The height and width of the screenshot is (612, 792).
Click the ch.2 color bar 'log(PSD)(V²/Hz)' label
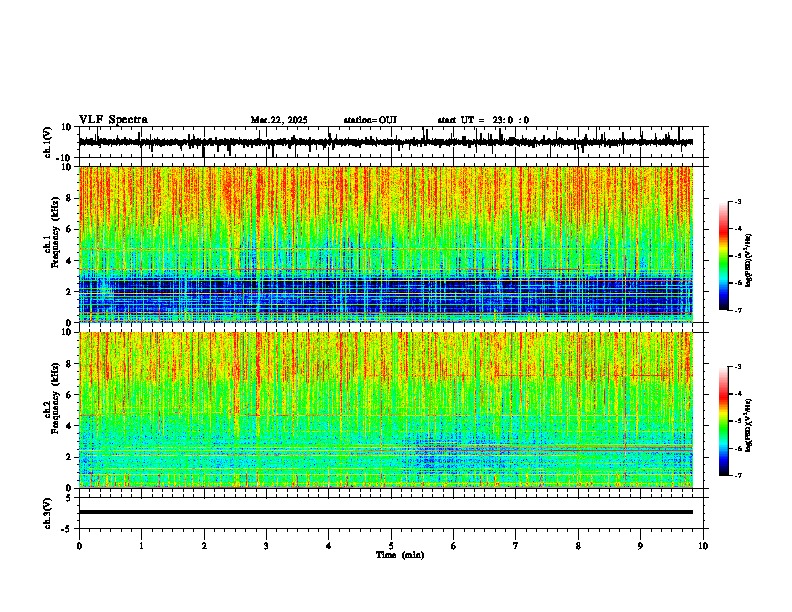749,425
